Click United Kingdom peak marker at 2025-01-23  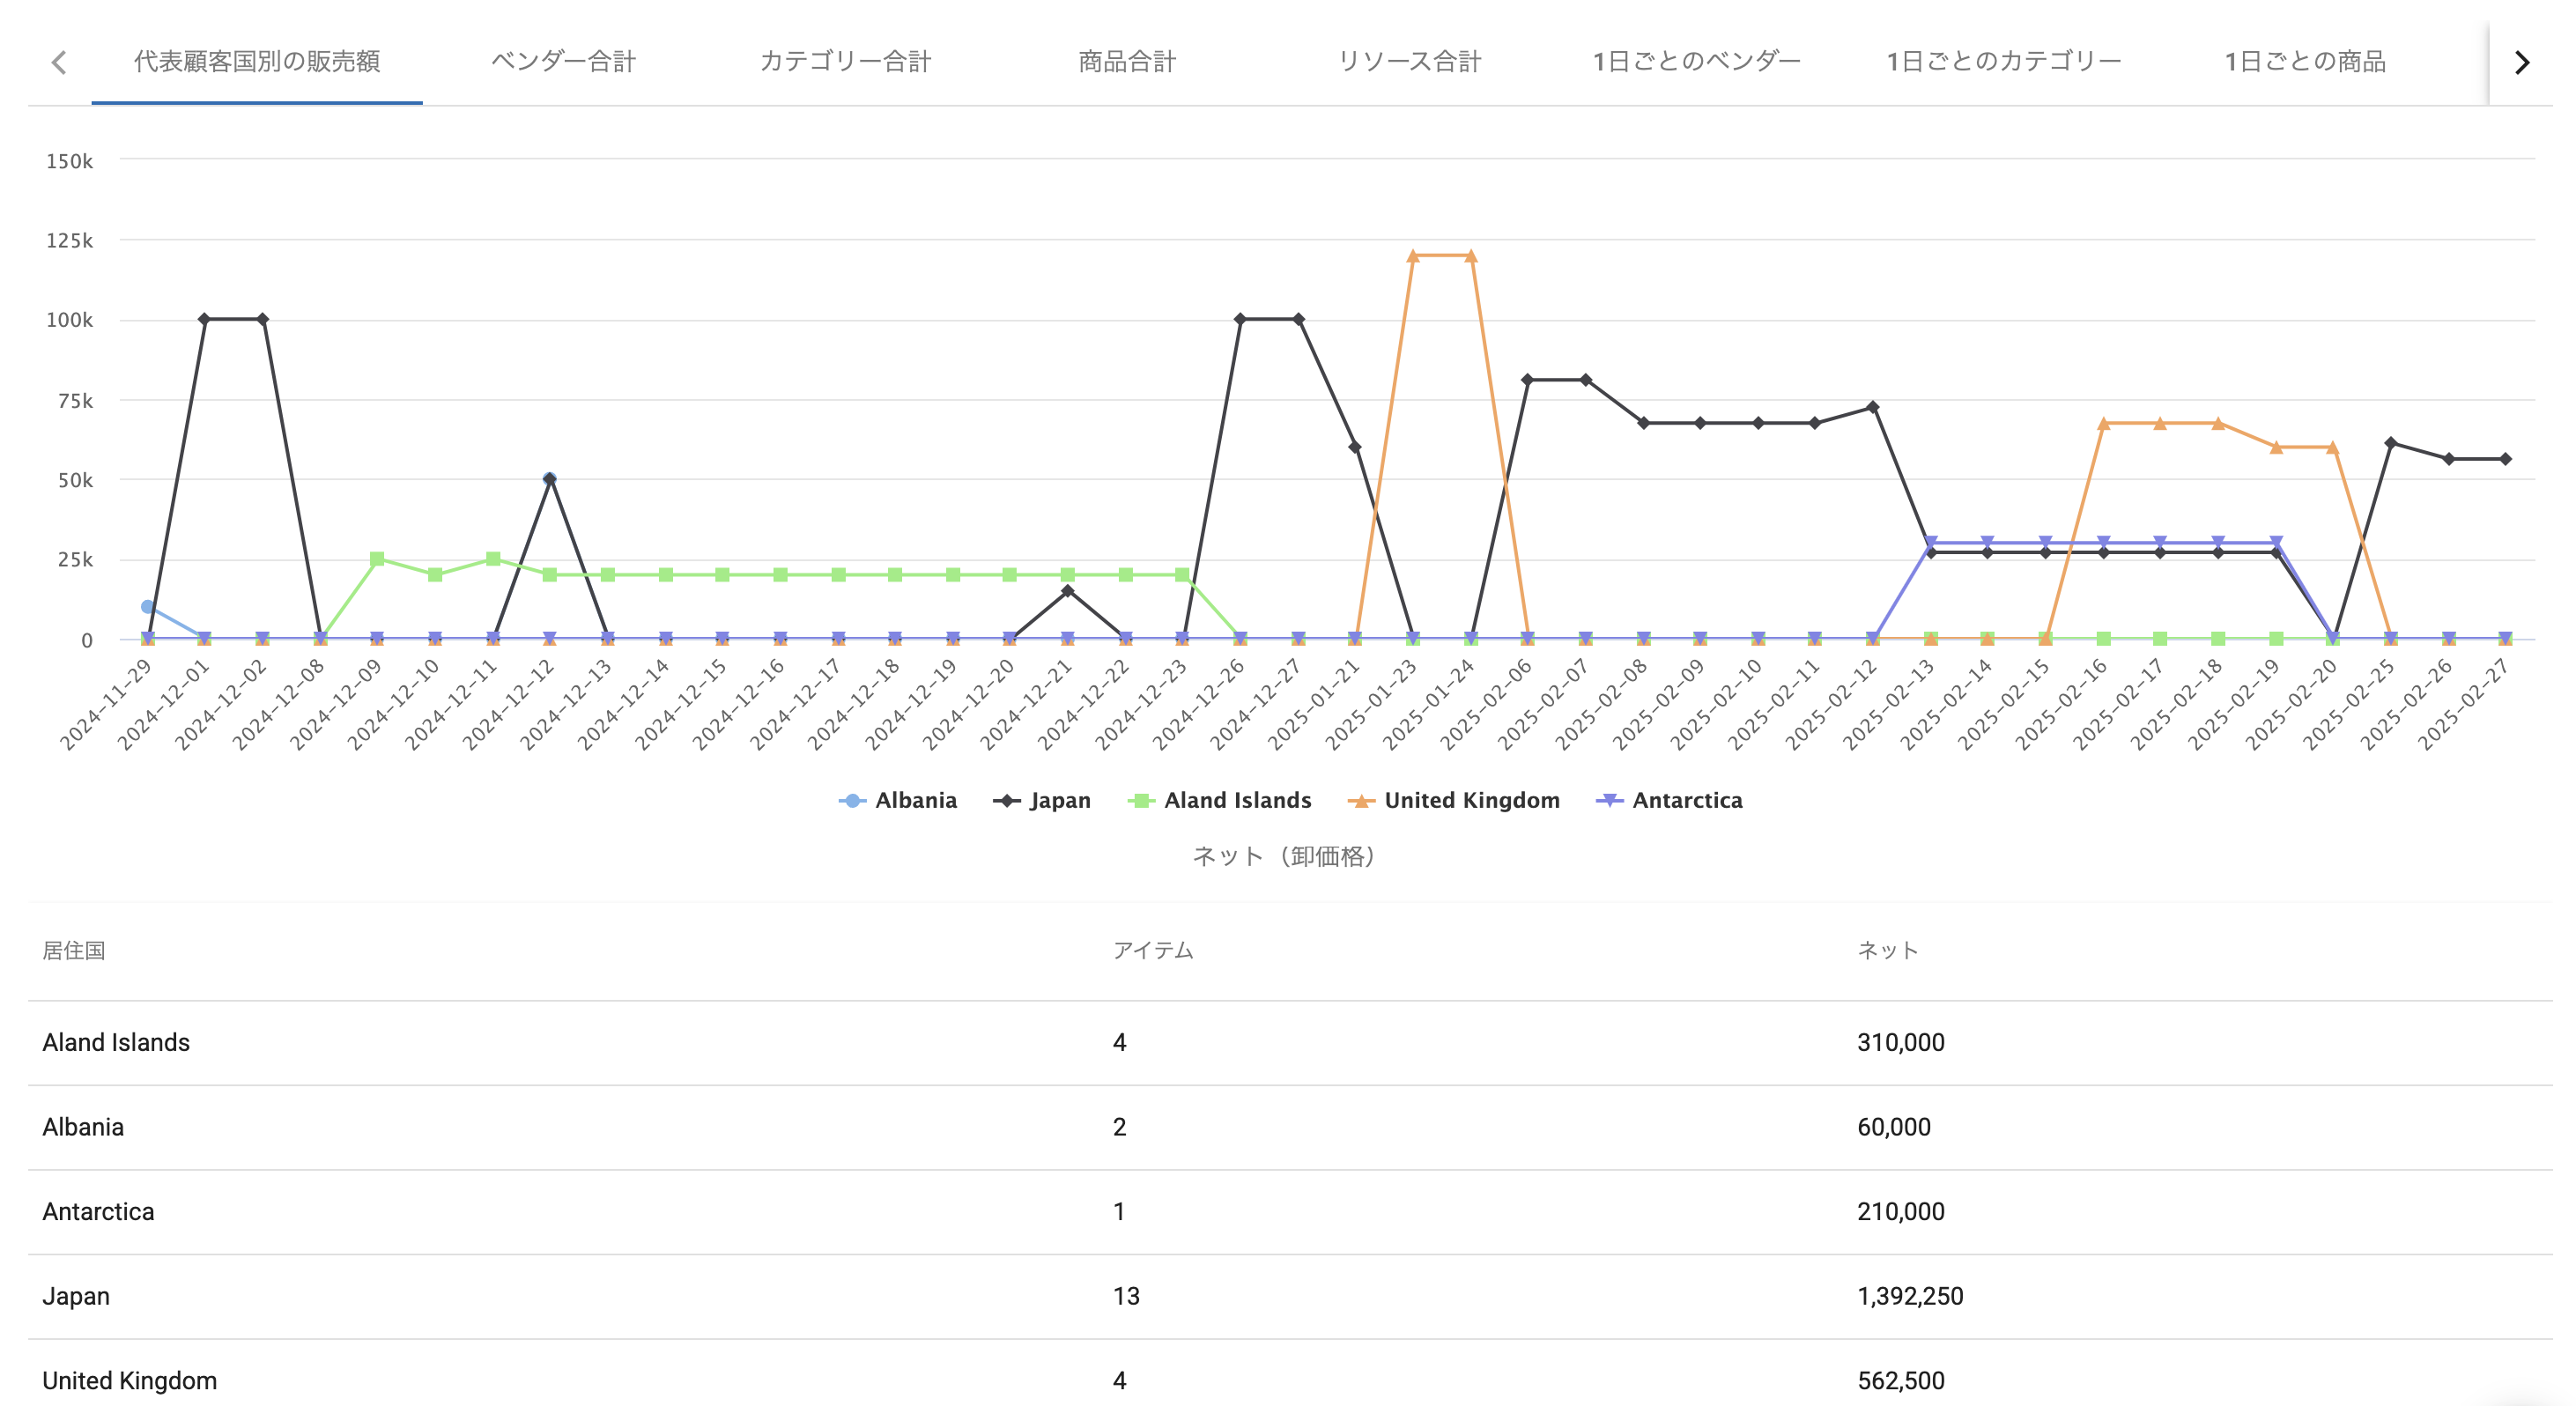(x=1412, y=256)
